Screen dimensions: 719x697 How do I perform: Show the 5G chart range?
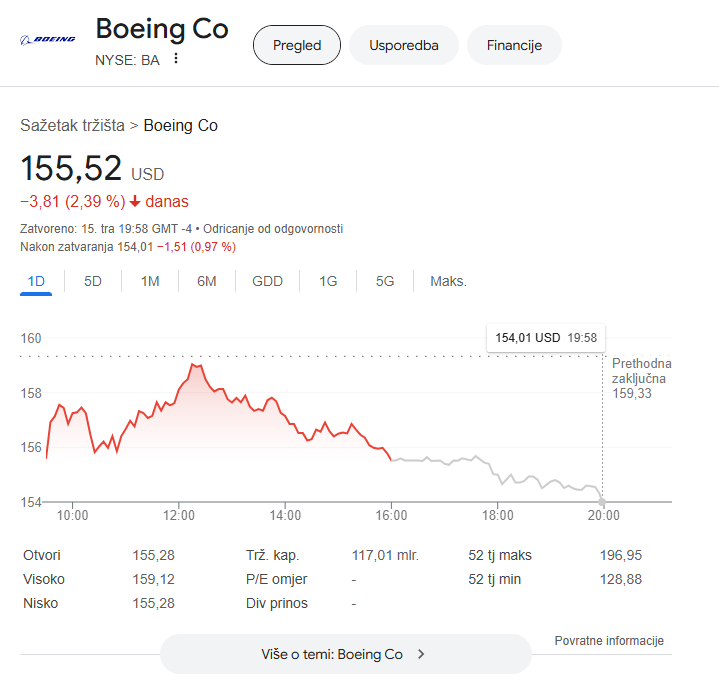385,281
